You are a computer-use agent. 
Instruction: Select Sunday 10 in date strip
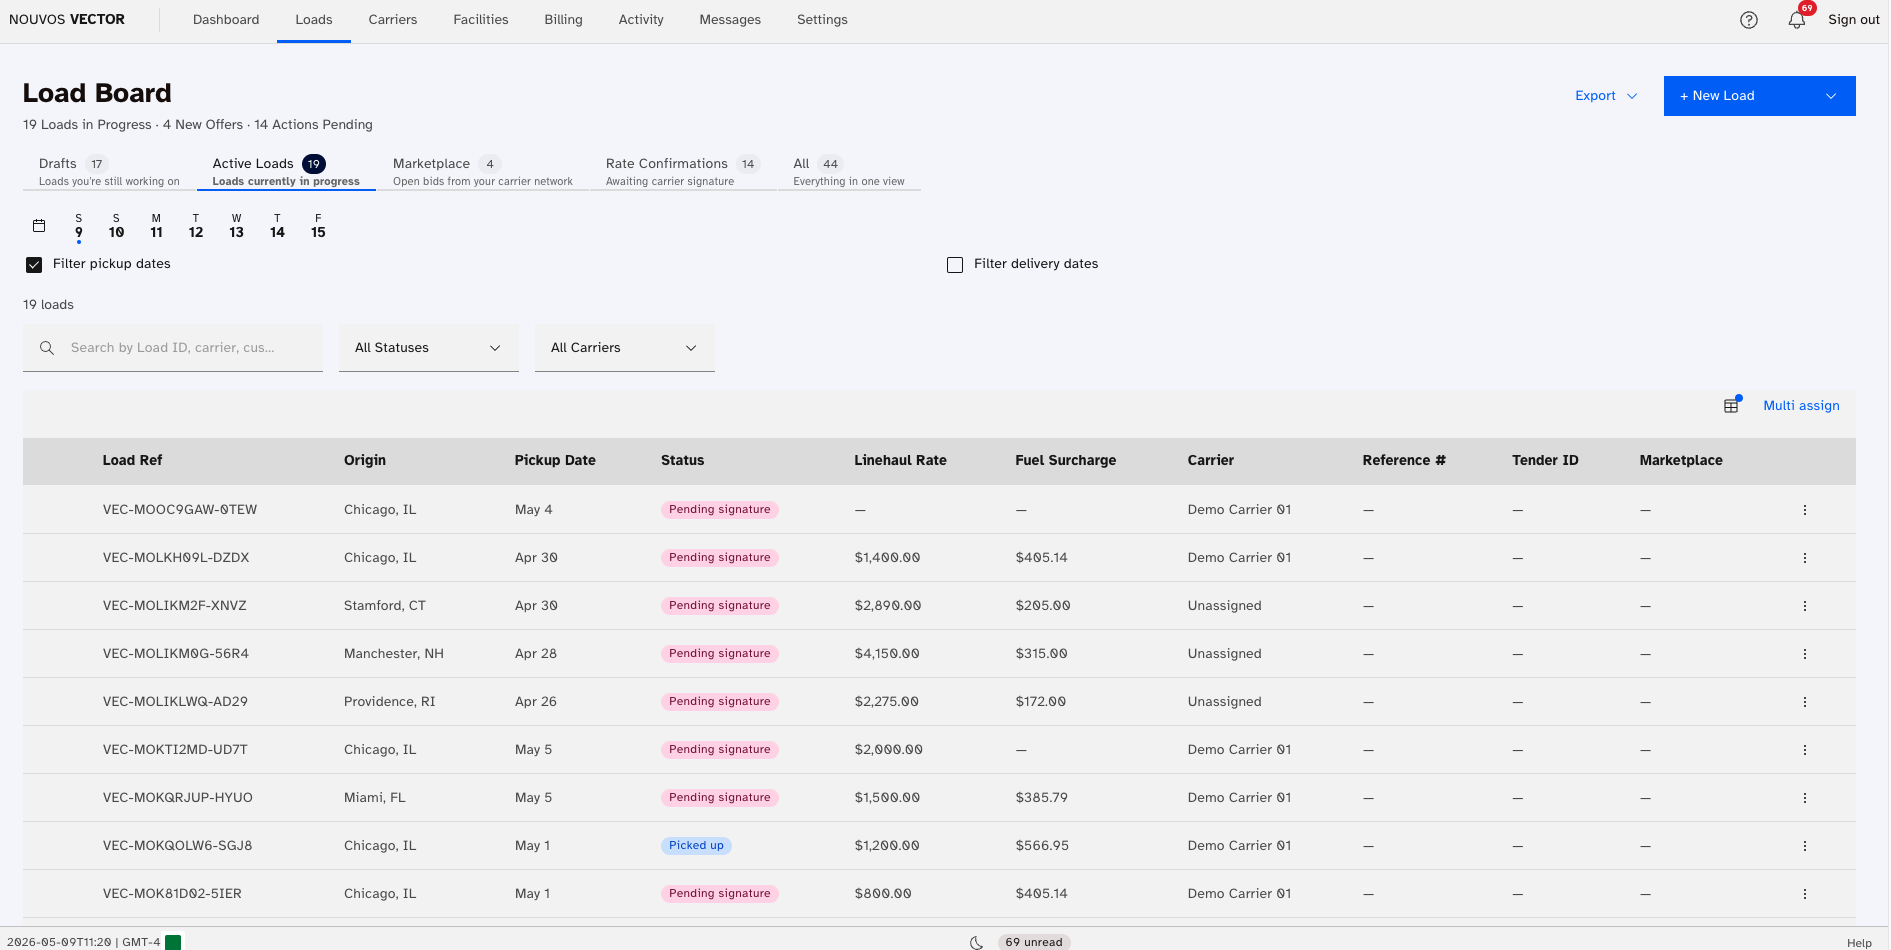(x=116, y=227)
